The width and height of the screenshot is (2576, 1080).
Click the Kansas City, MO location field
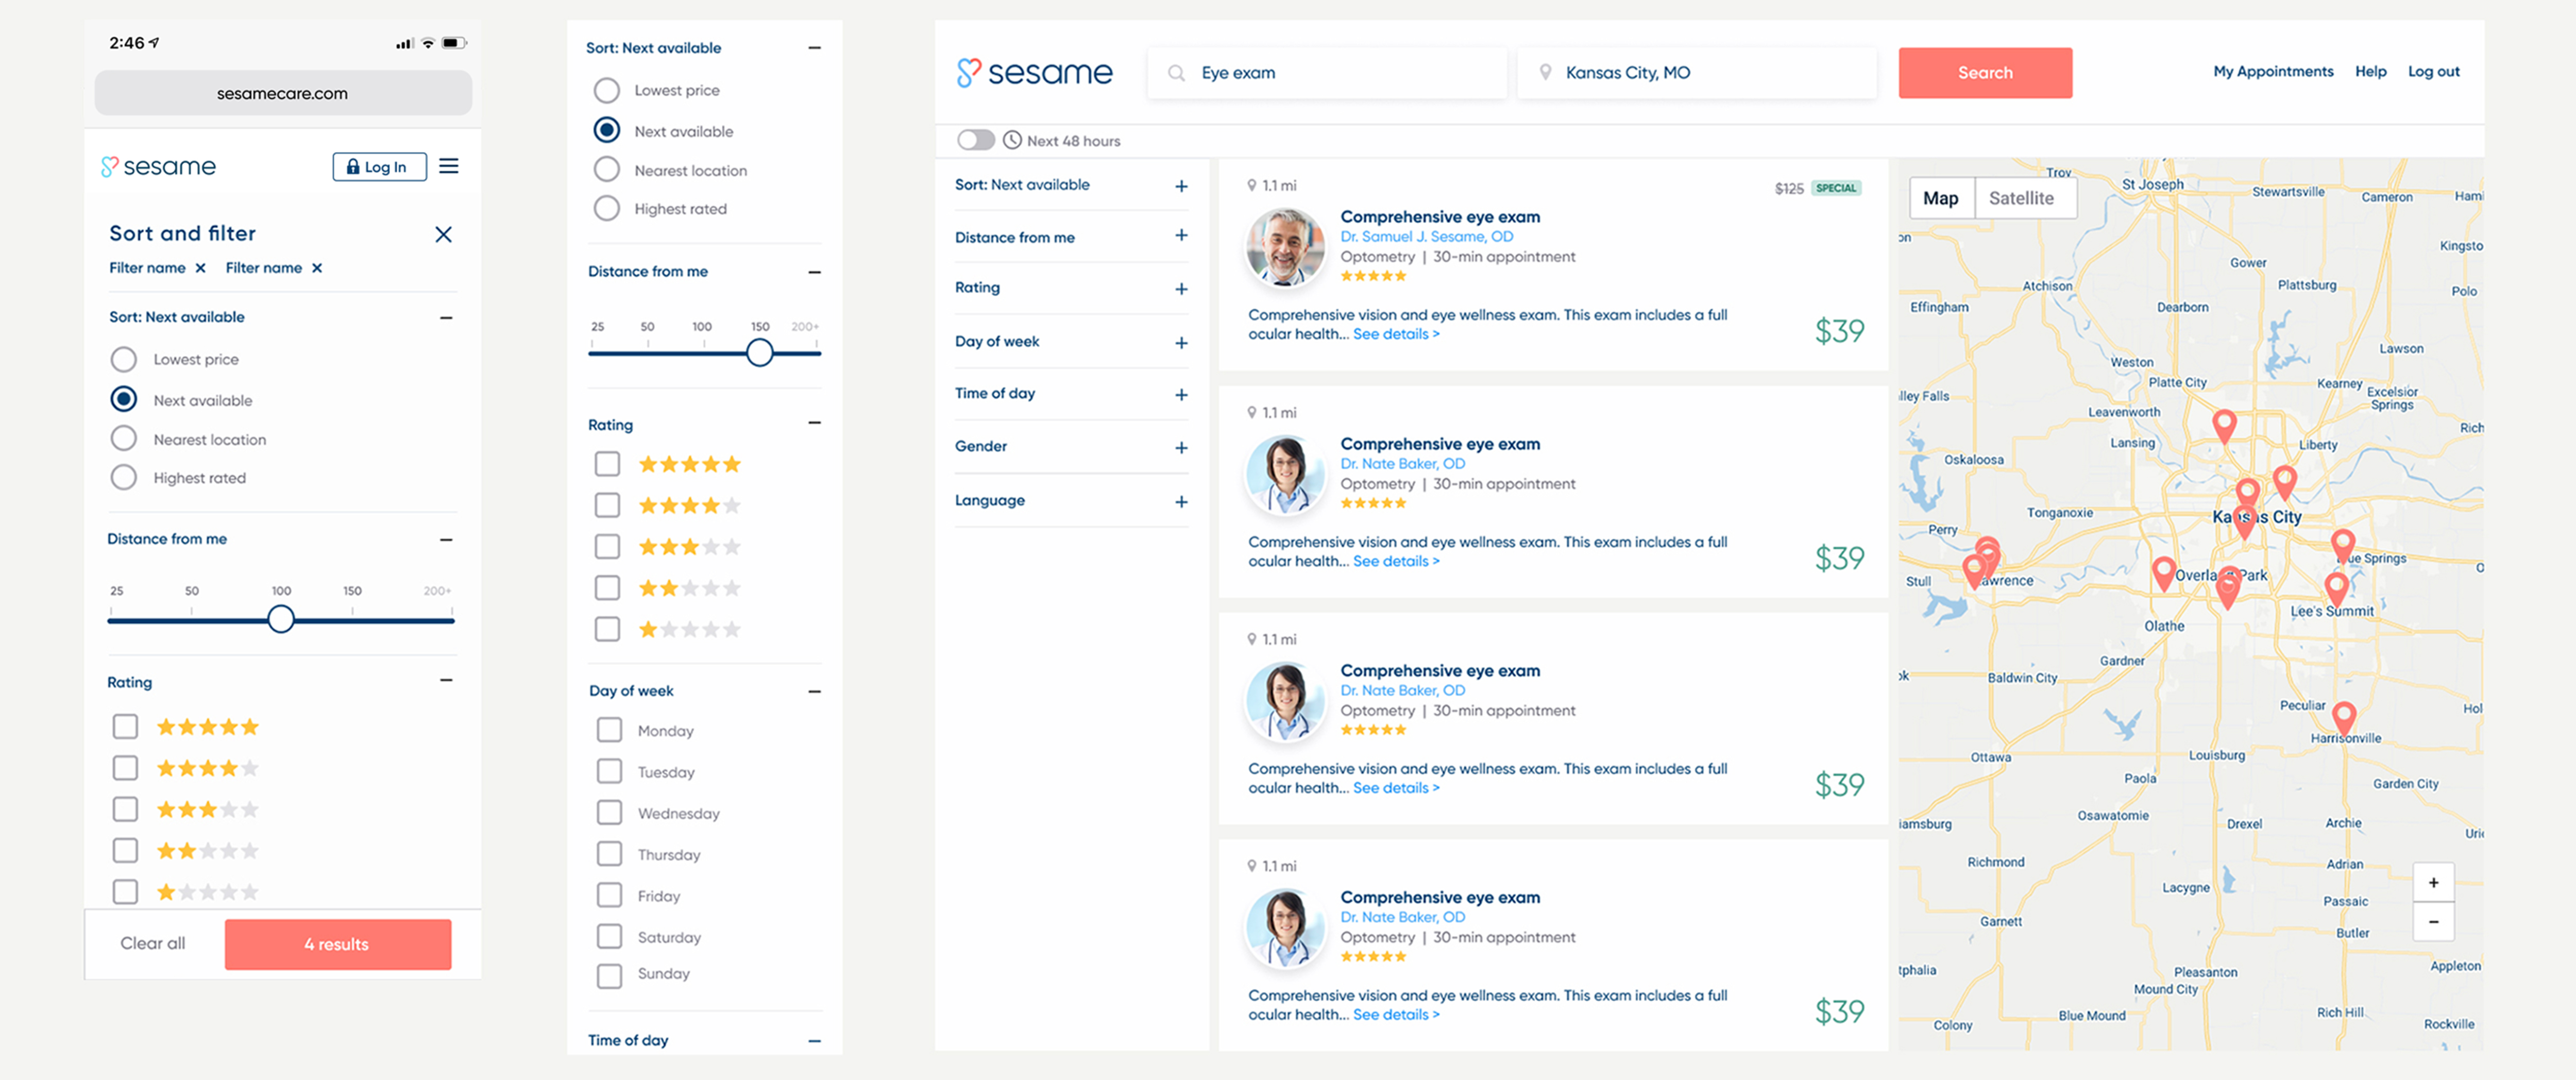point(1696,72)
